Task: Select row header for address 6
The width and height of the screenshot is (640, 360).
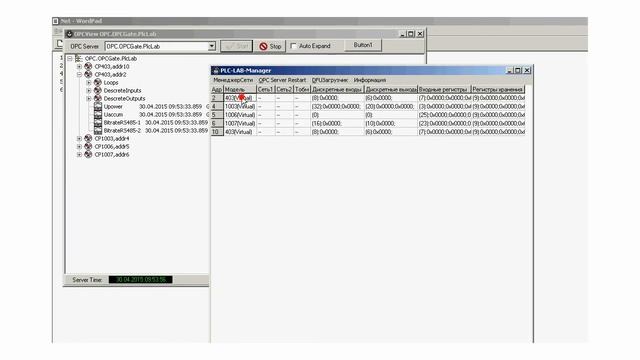Action: pyautogui.click(x=217, y=123)
